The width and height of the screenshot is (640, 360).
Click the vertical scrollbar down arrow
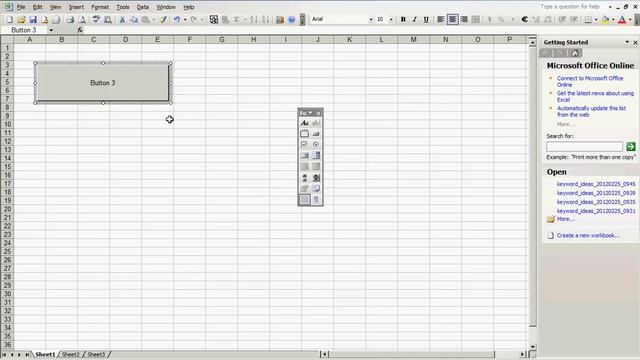point(533,347)
